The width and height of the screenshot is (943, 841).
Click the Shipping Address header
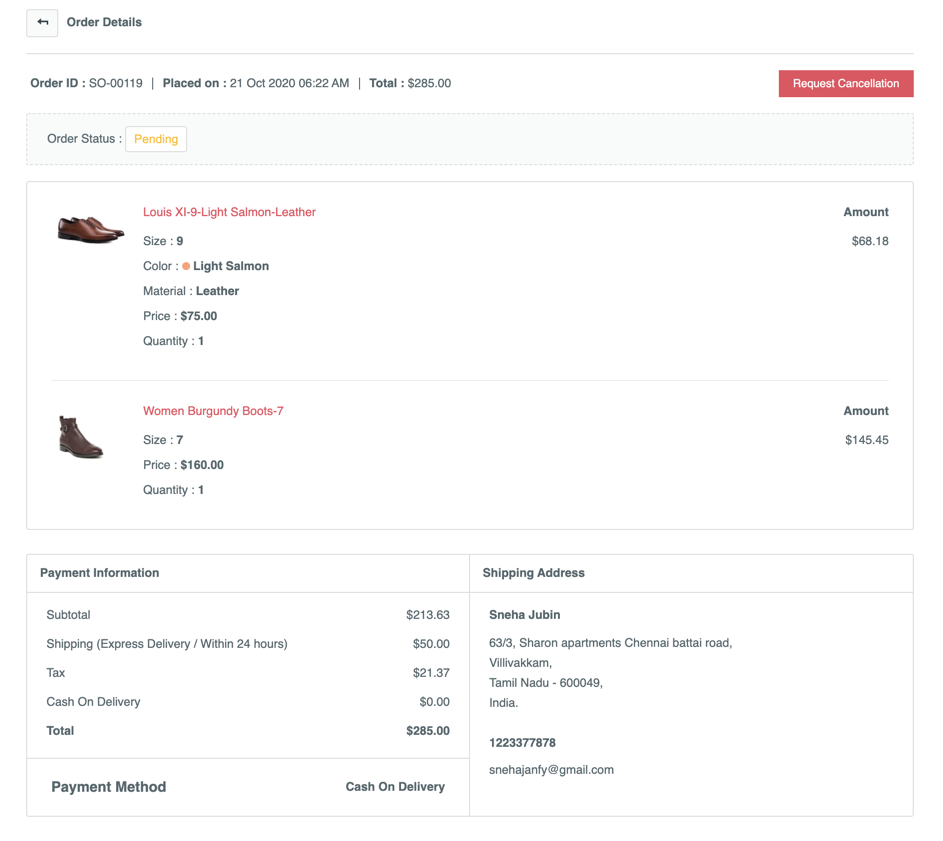click(533, 573)
